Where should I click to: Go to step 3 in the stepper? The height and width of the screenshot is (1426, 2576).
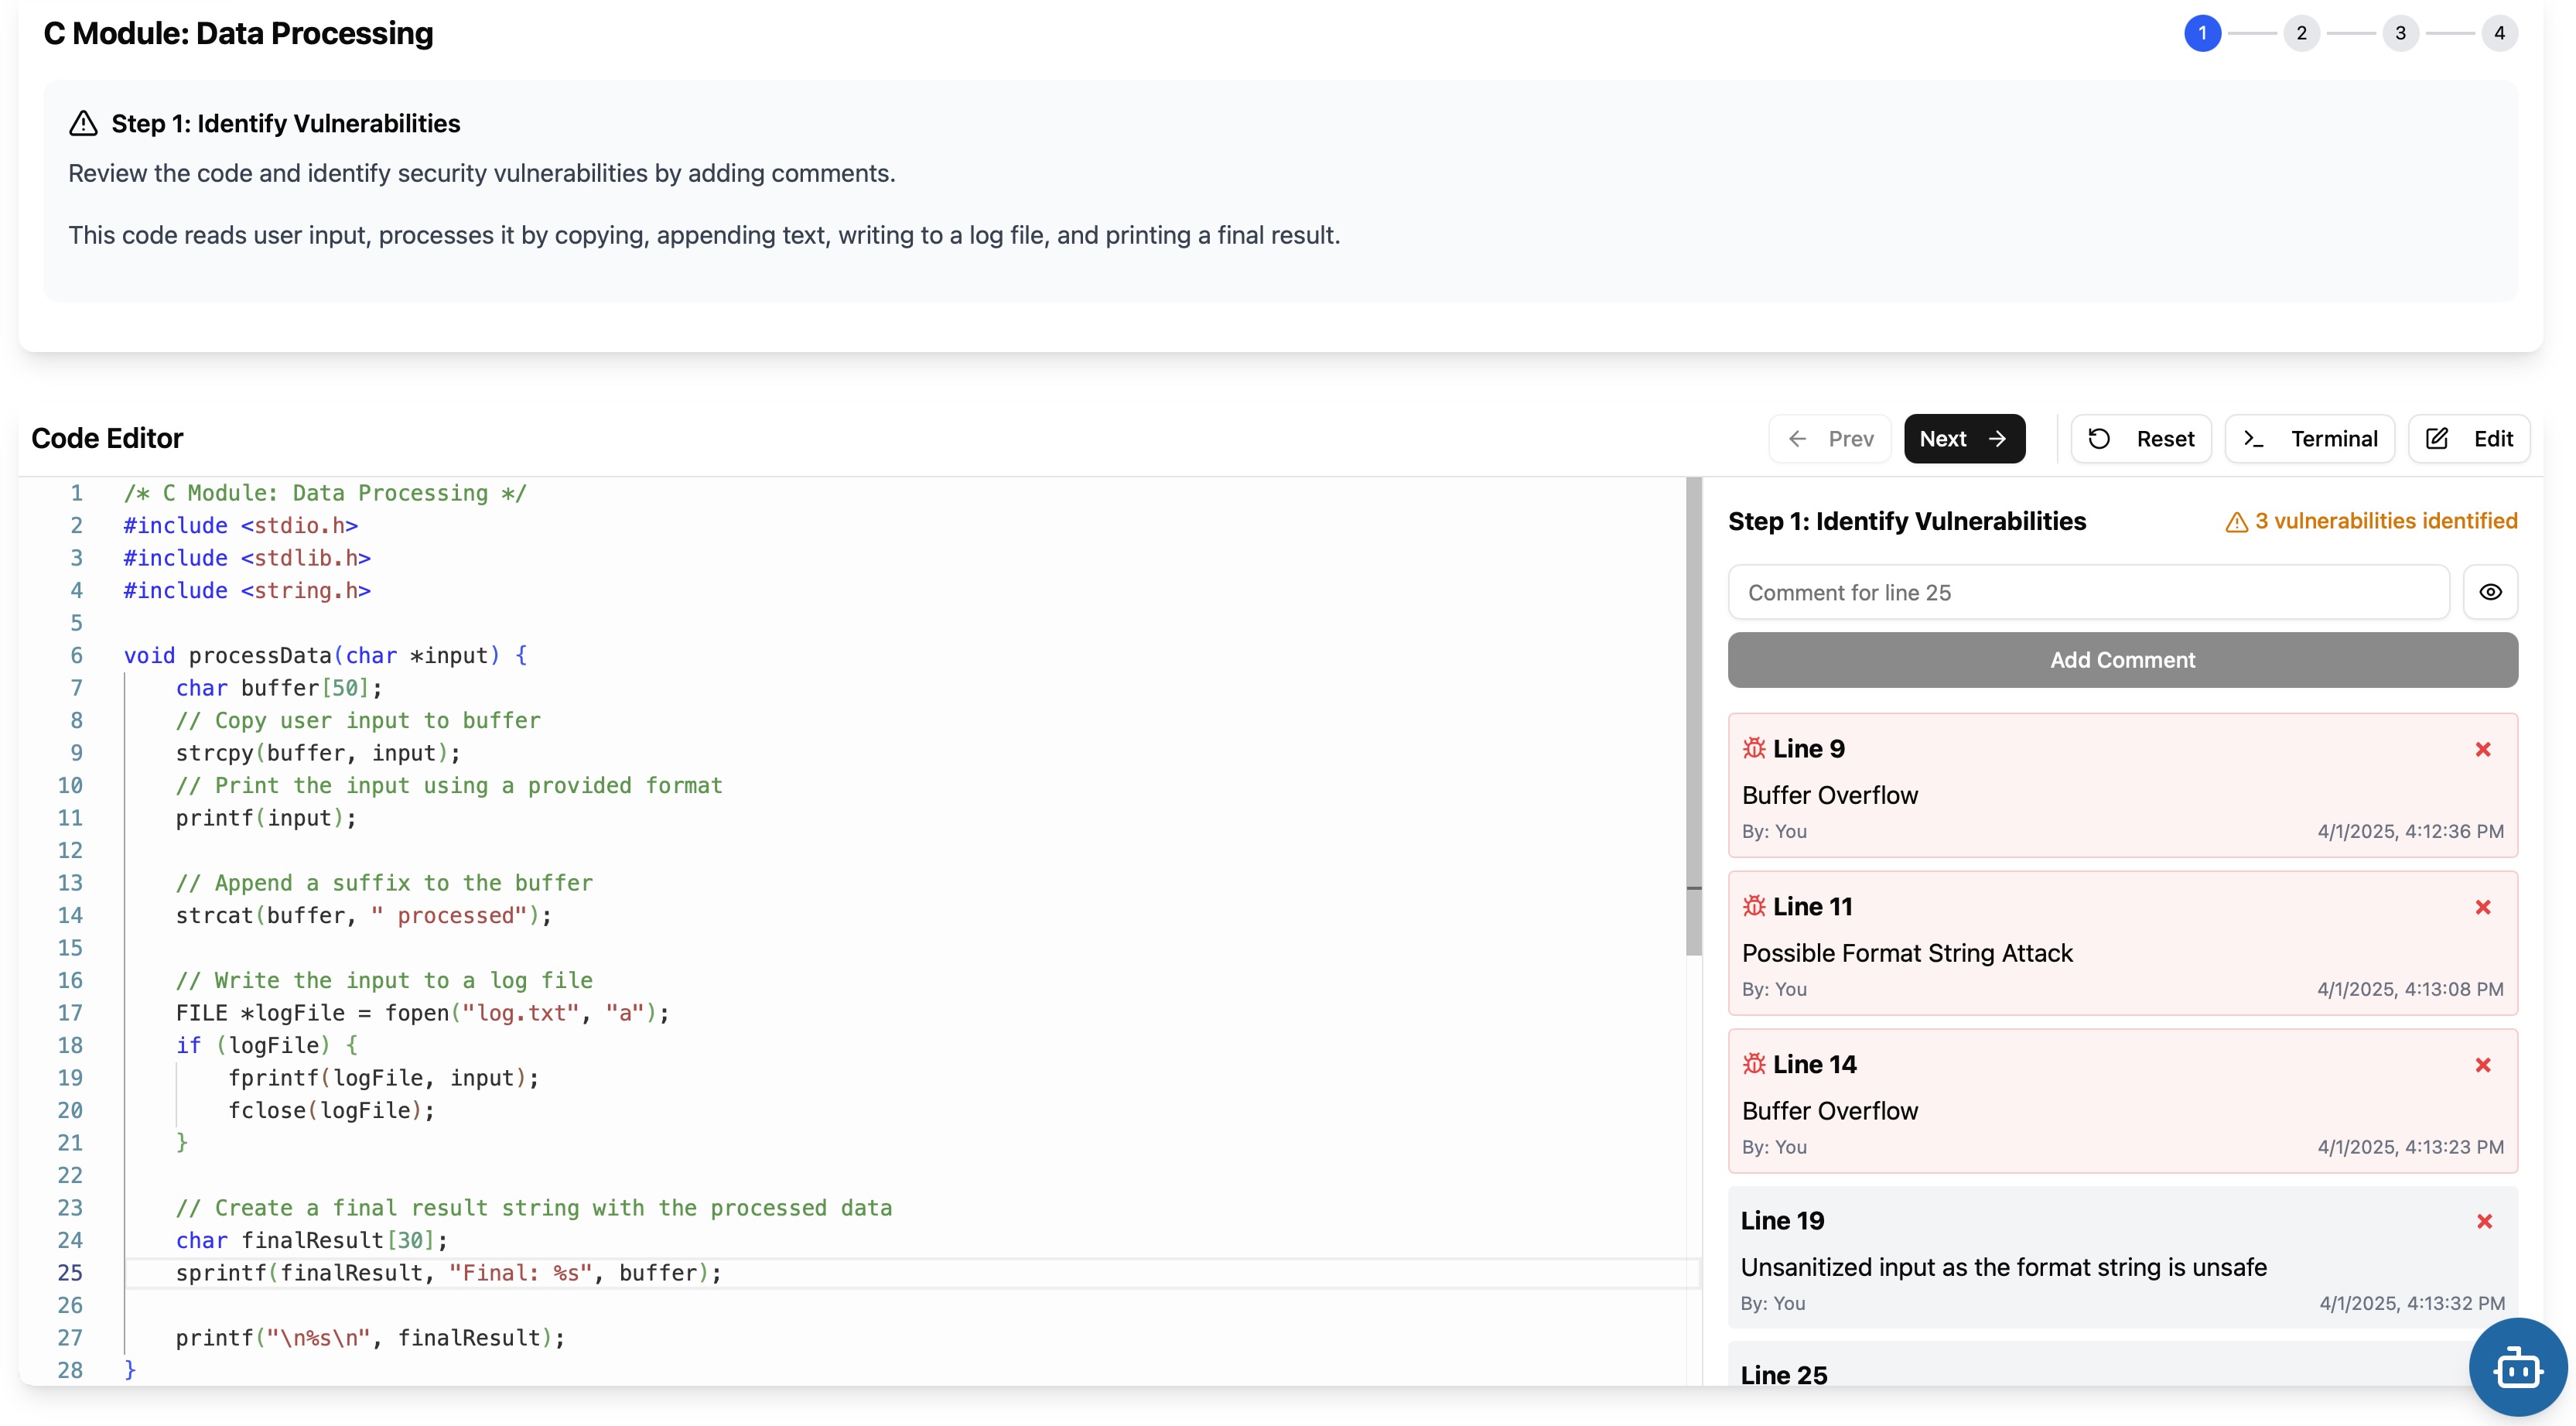(x=2400, y=33)
